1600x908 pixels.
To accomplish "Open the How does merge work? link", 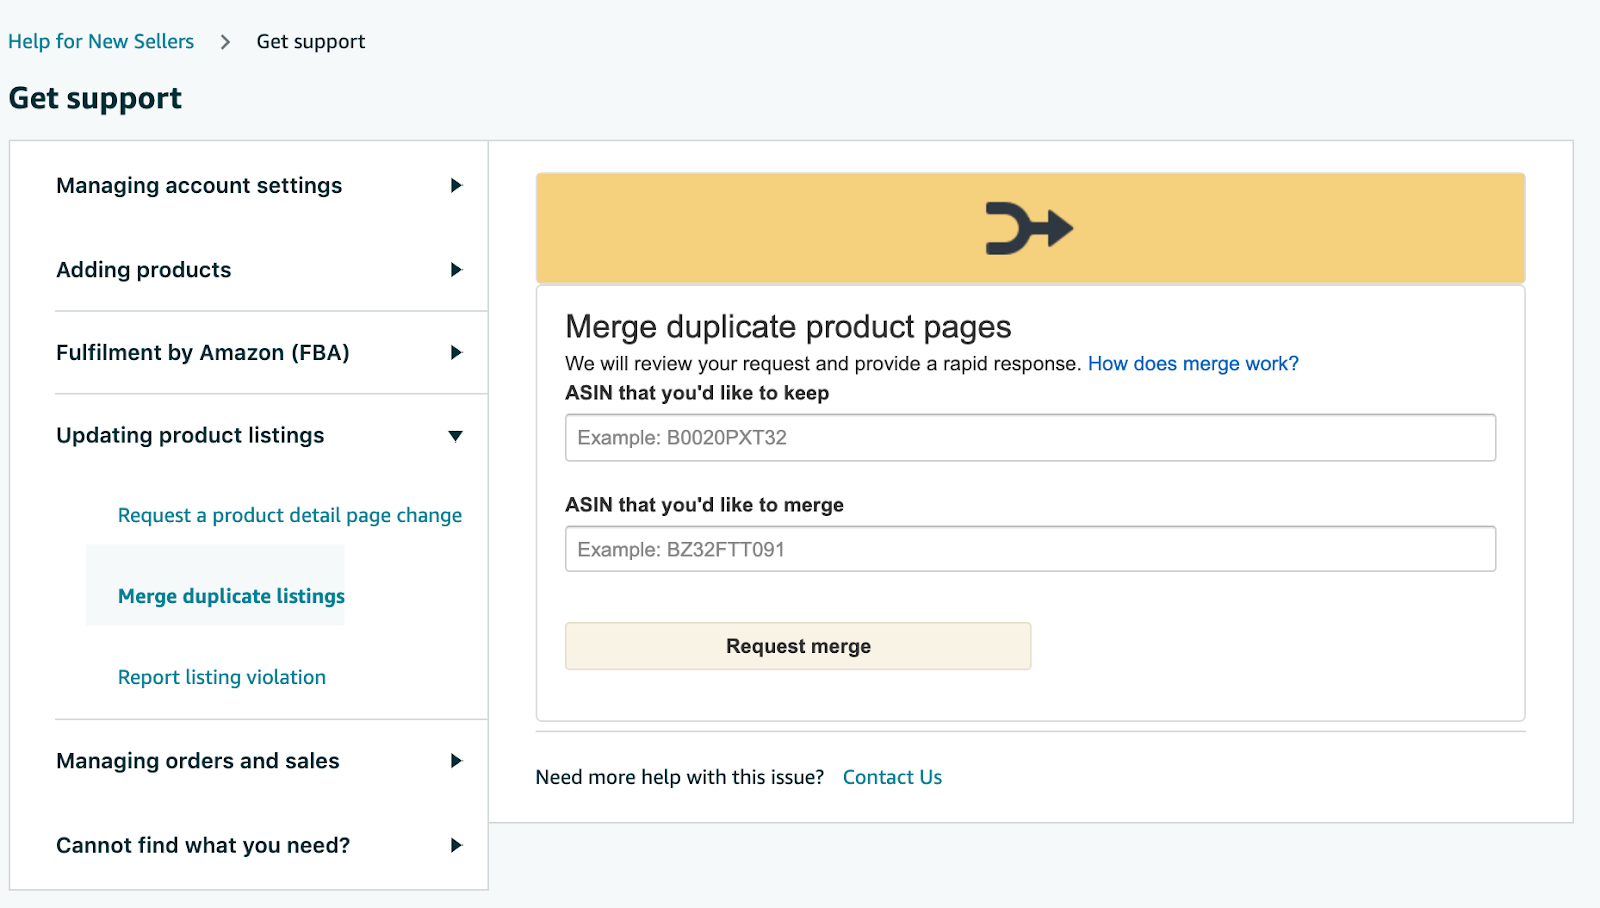I will (x=1192, y=364).
